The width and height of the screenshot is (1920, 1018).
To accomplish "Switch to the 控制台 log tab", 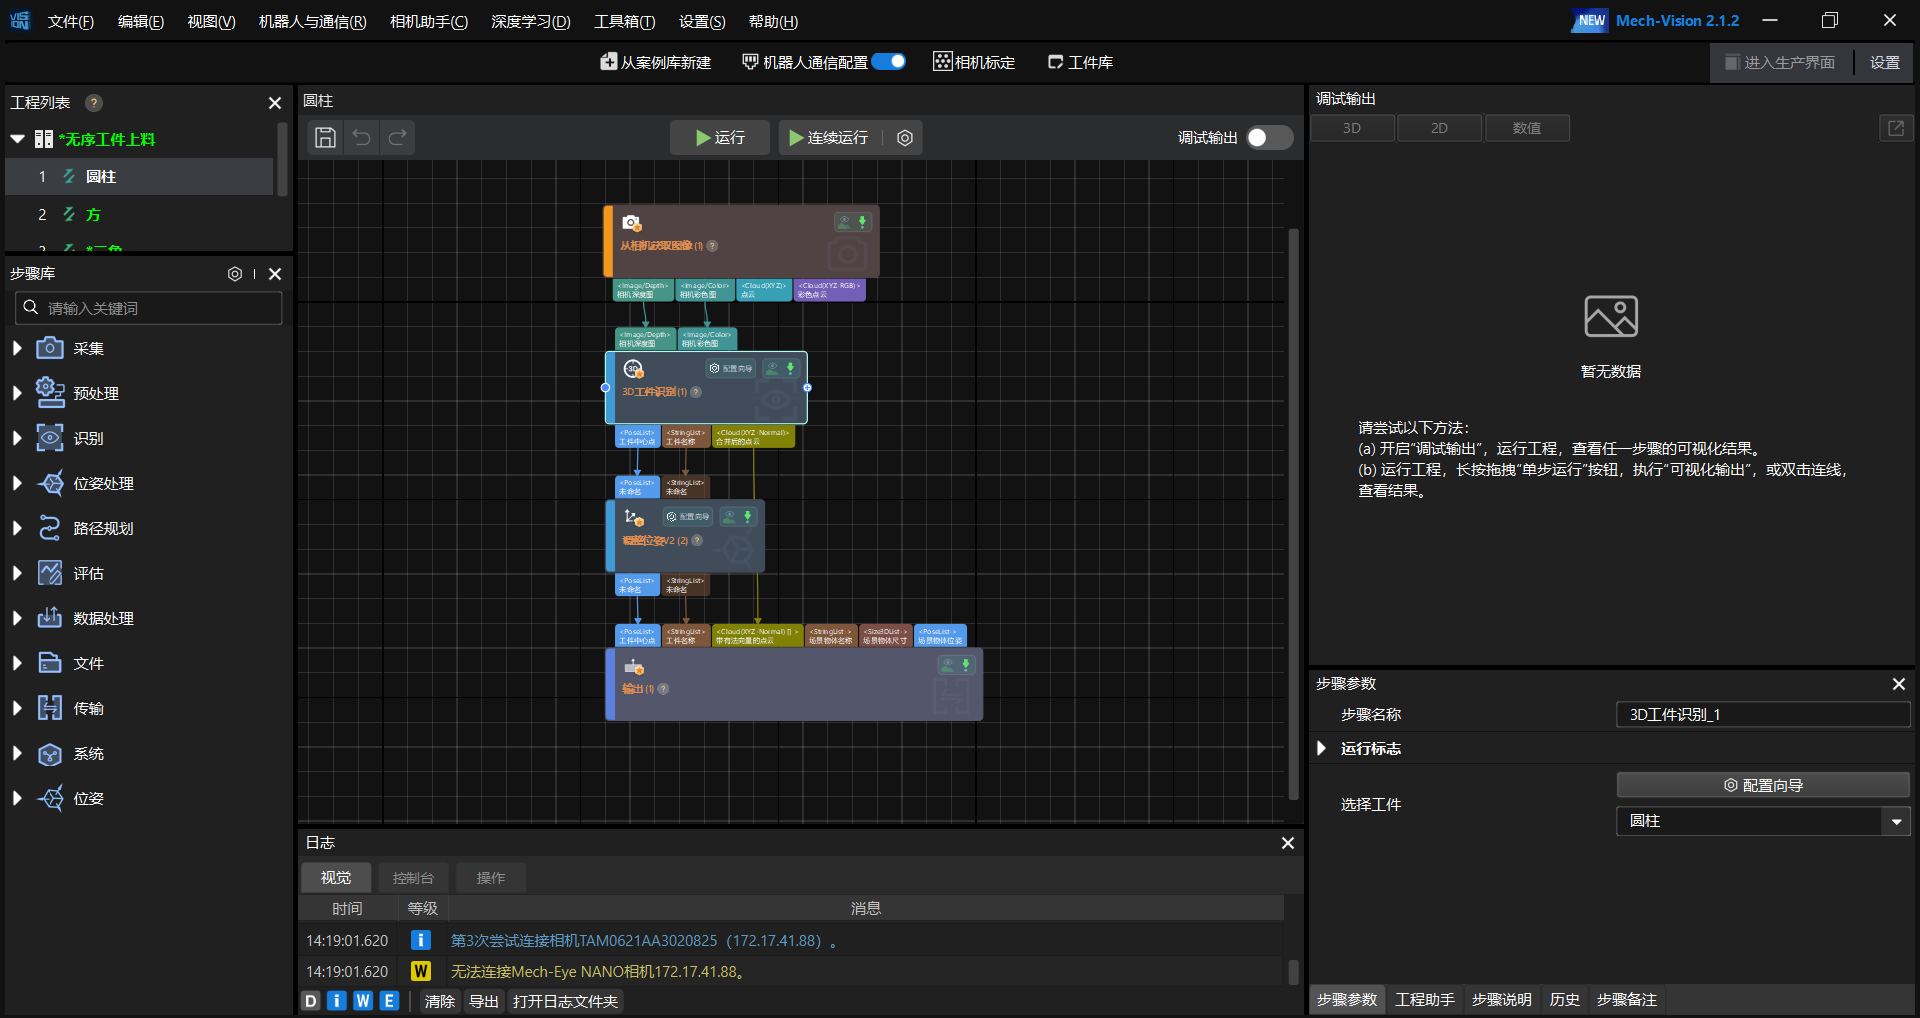I will 413,878.
